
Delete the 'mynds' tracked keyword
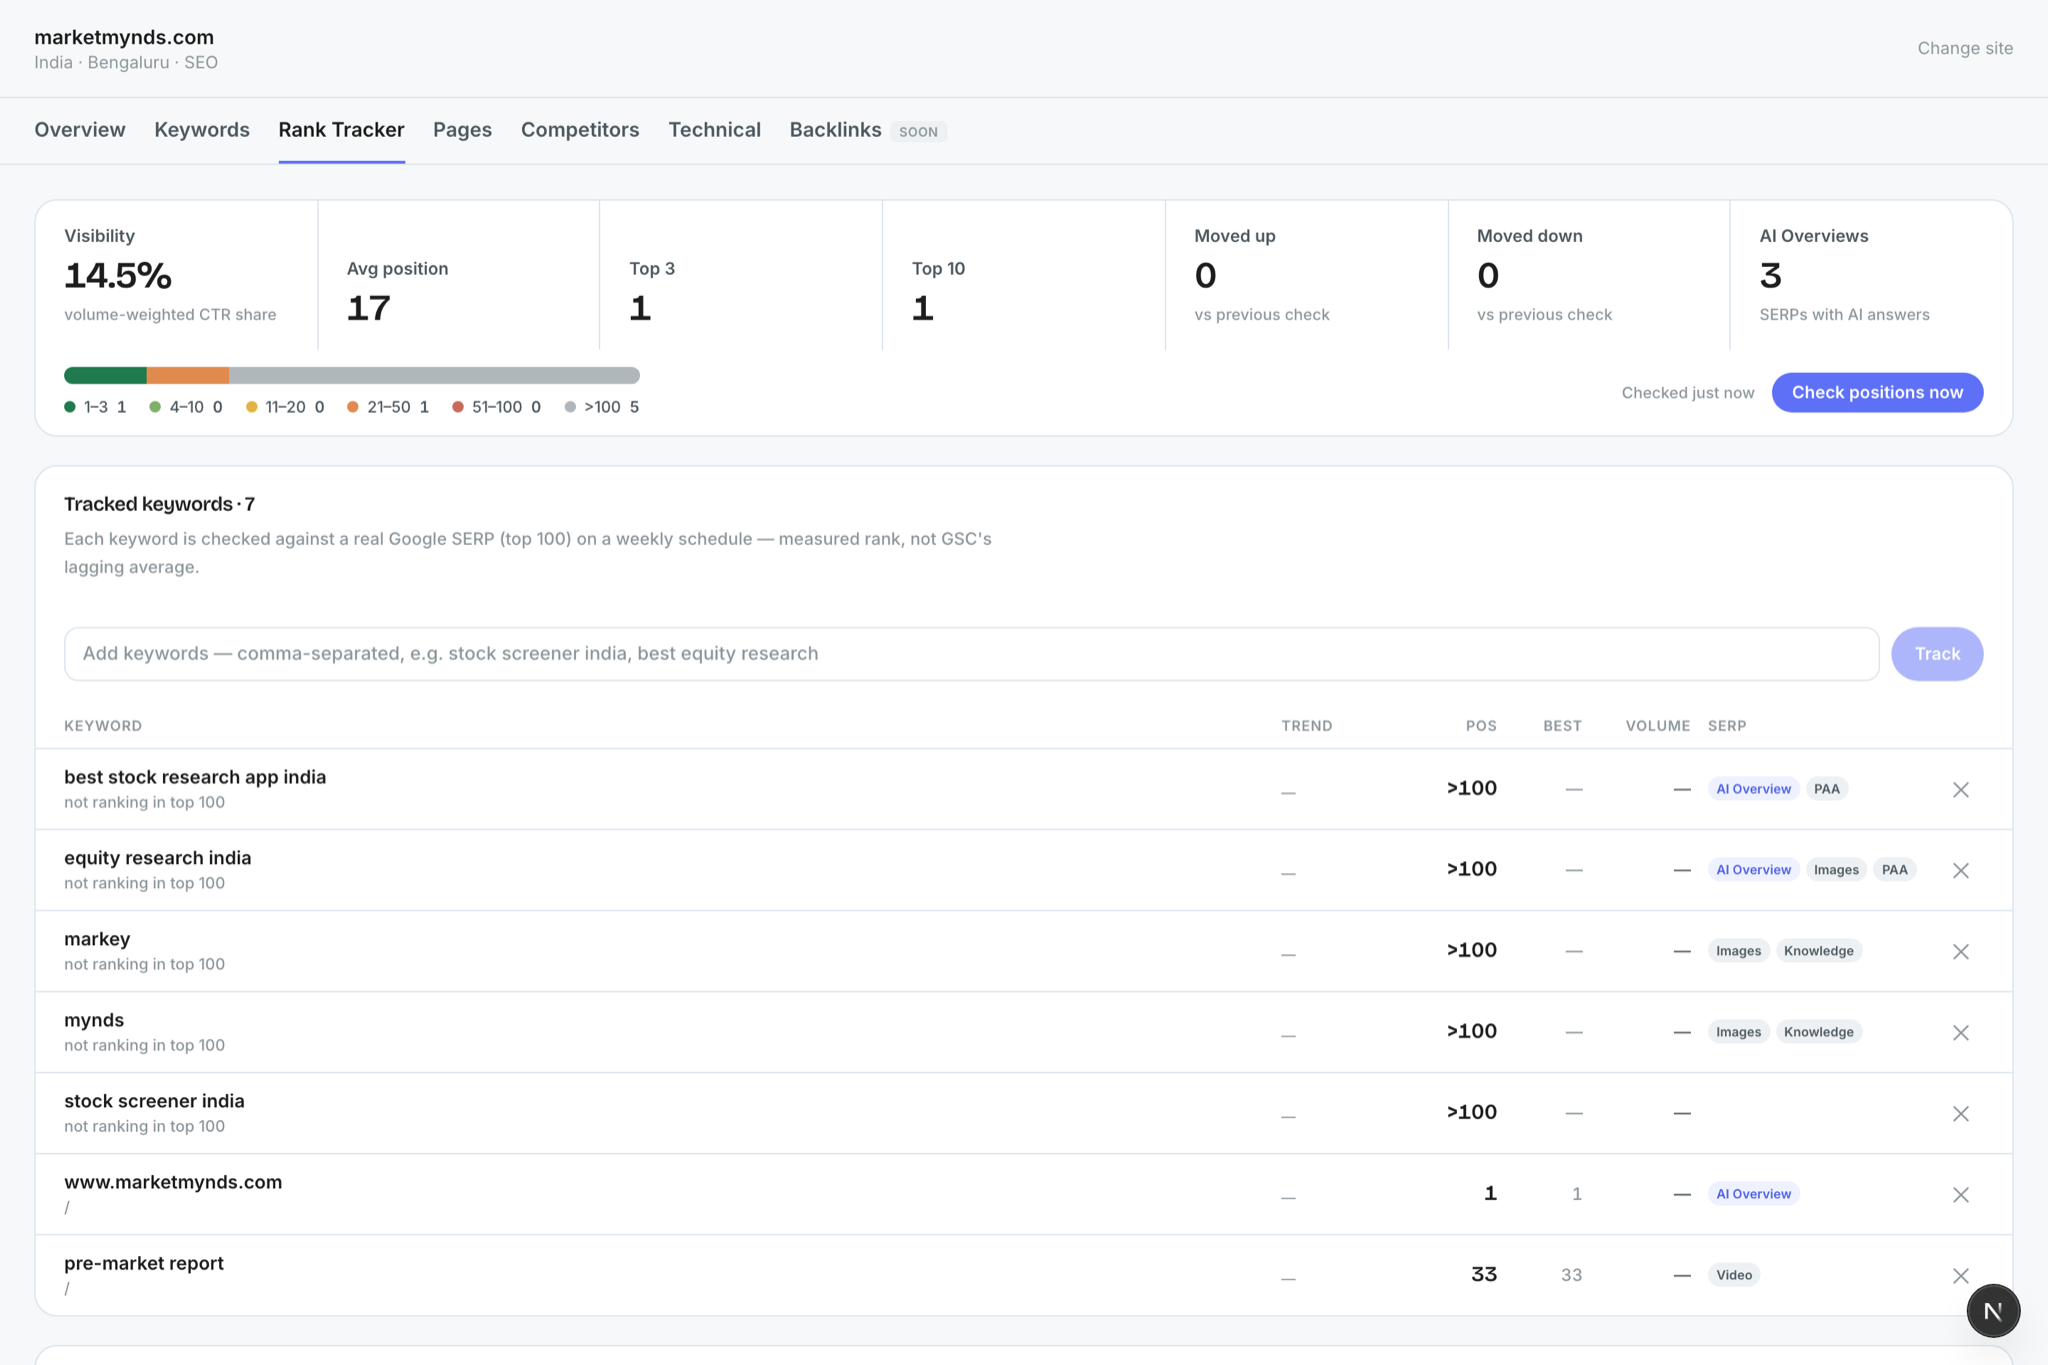click(x=1960, y=1033)
